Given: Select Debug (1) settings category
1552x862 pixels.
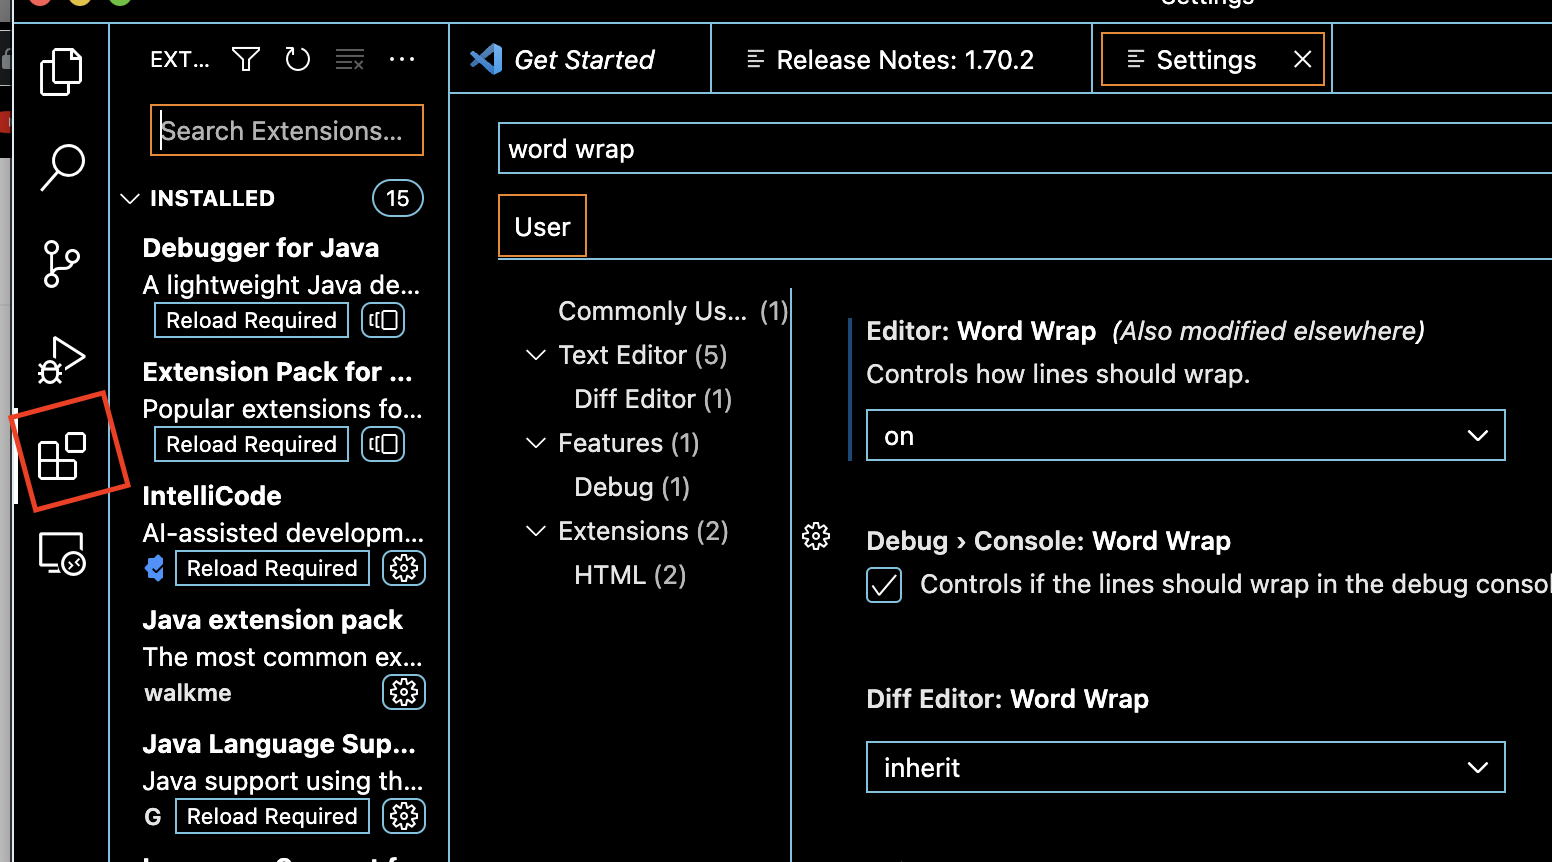Looking at the screenshot, I should tap(632, 487).
